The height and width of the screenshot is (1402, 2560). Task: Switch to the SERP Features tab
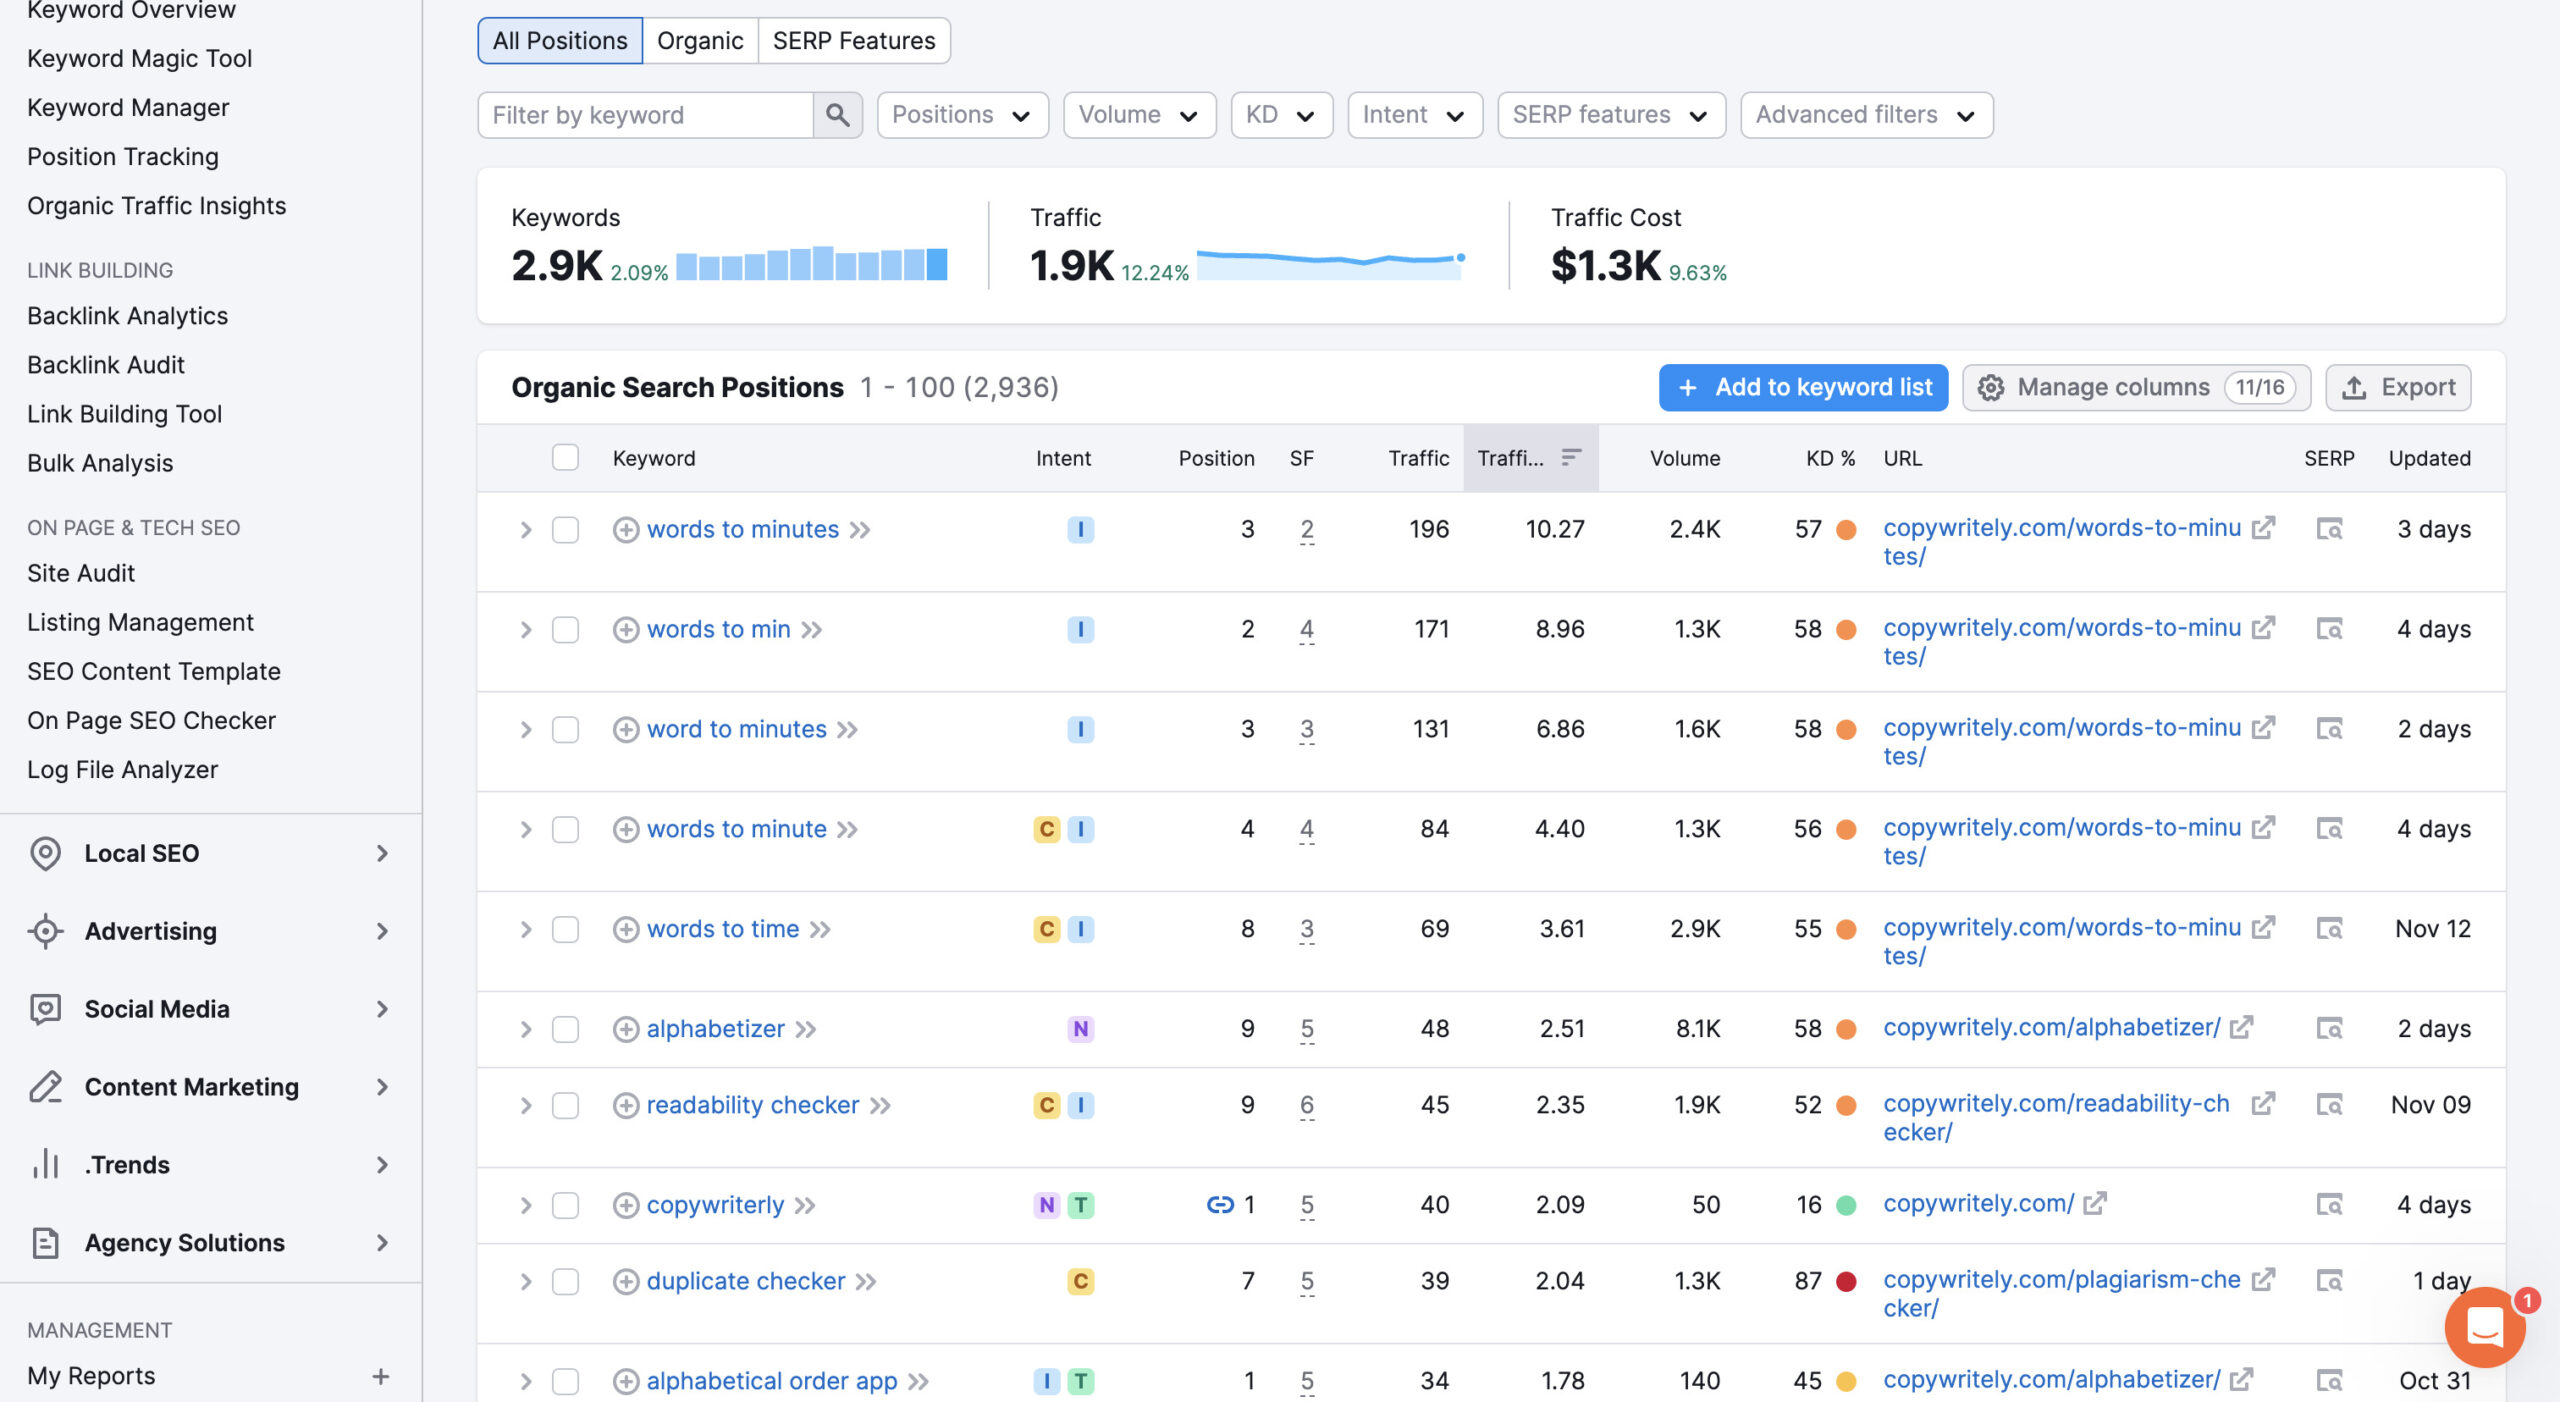pos(853,41)
